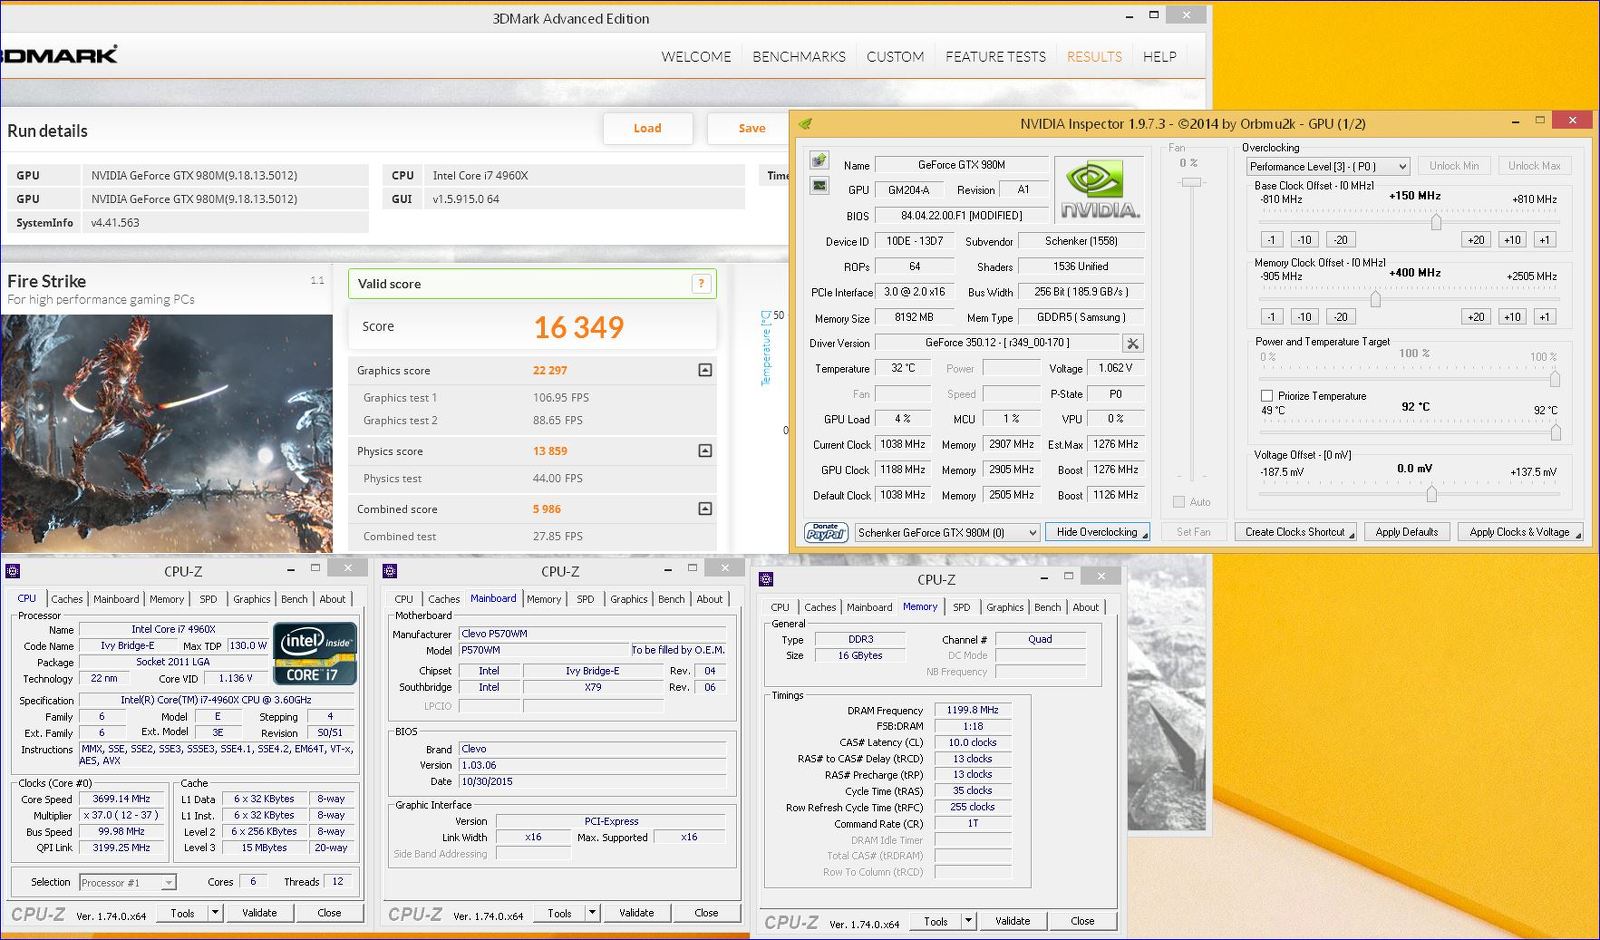Open the Schenker GeForce GTX 980M GPU selector
The image size is (1600, 940).
tap(947, 532)
